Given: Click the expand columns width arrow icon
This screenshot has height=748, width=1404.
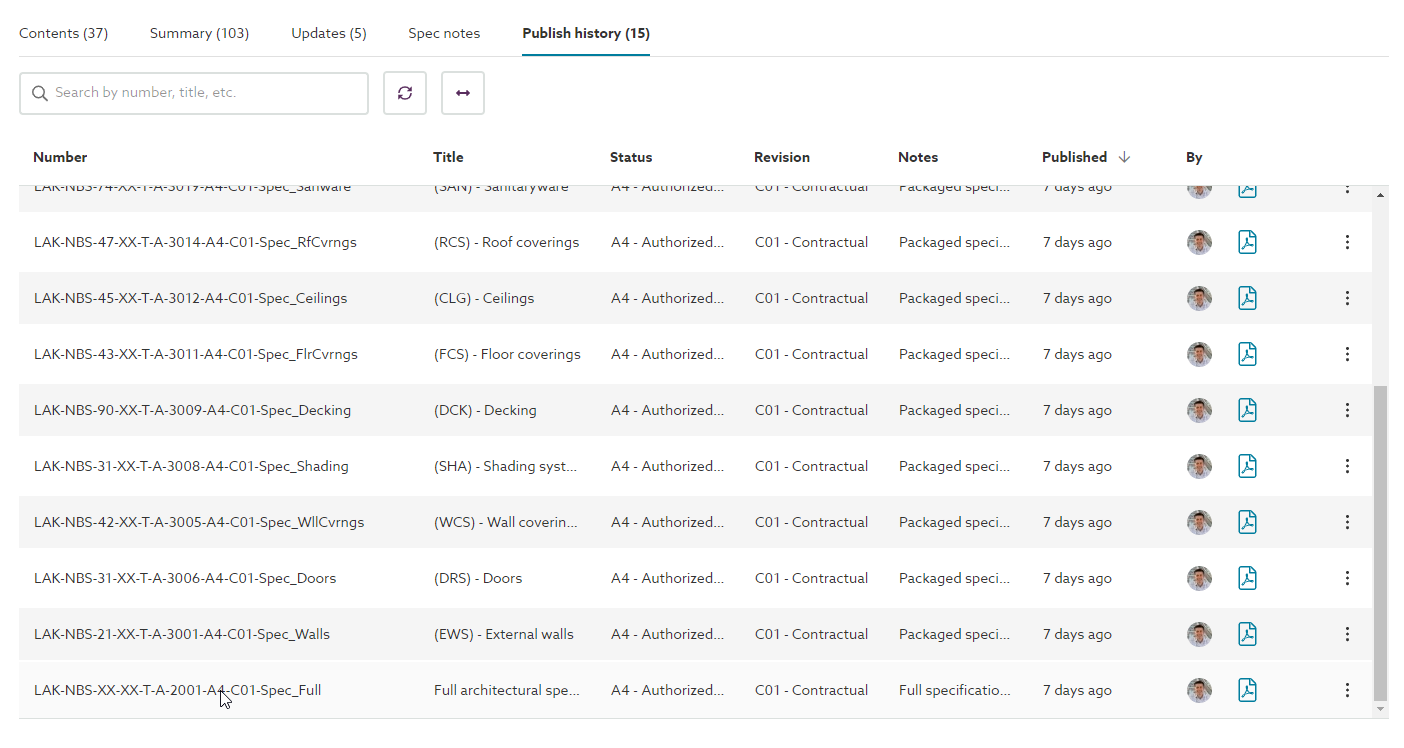Looking at the screenshot, I should [463, 93].
